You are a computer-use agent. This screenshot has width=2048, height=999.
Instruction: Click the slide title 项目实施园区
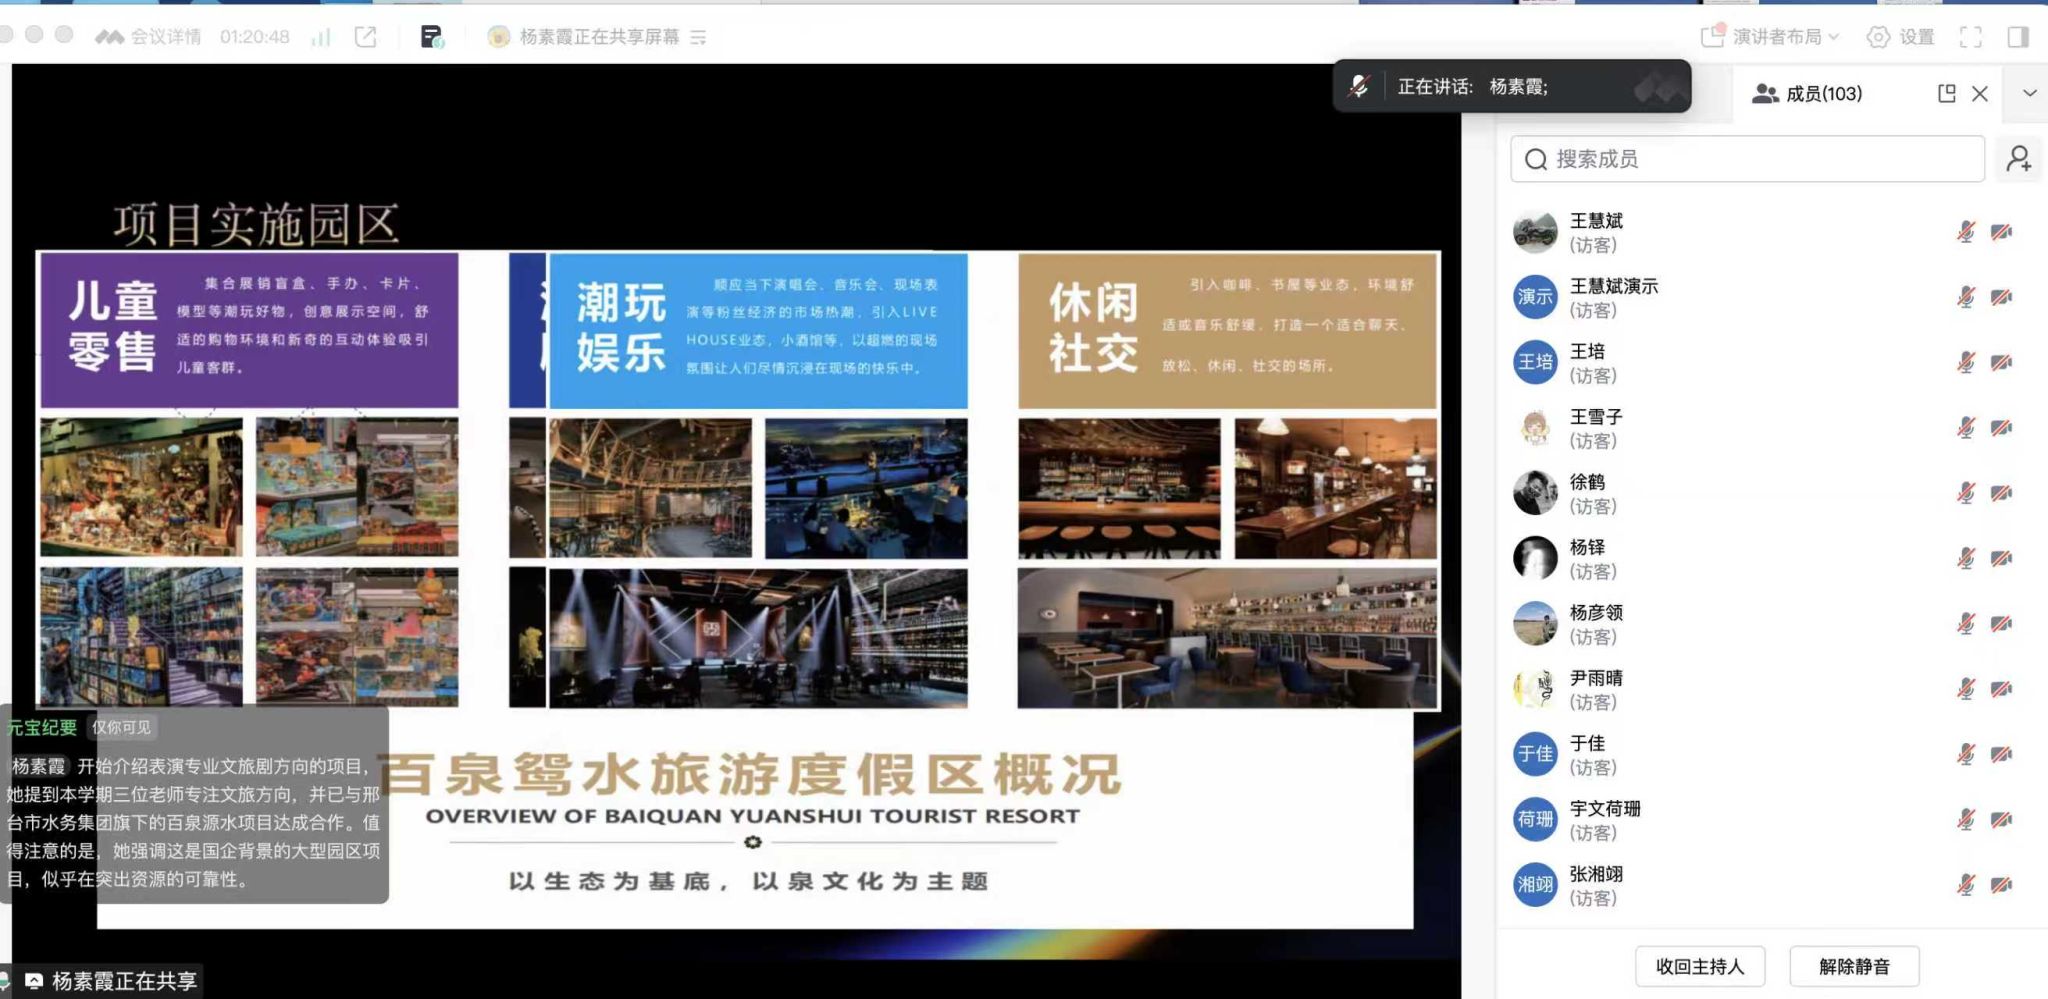(x=256, y=224)
